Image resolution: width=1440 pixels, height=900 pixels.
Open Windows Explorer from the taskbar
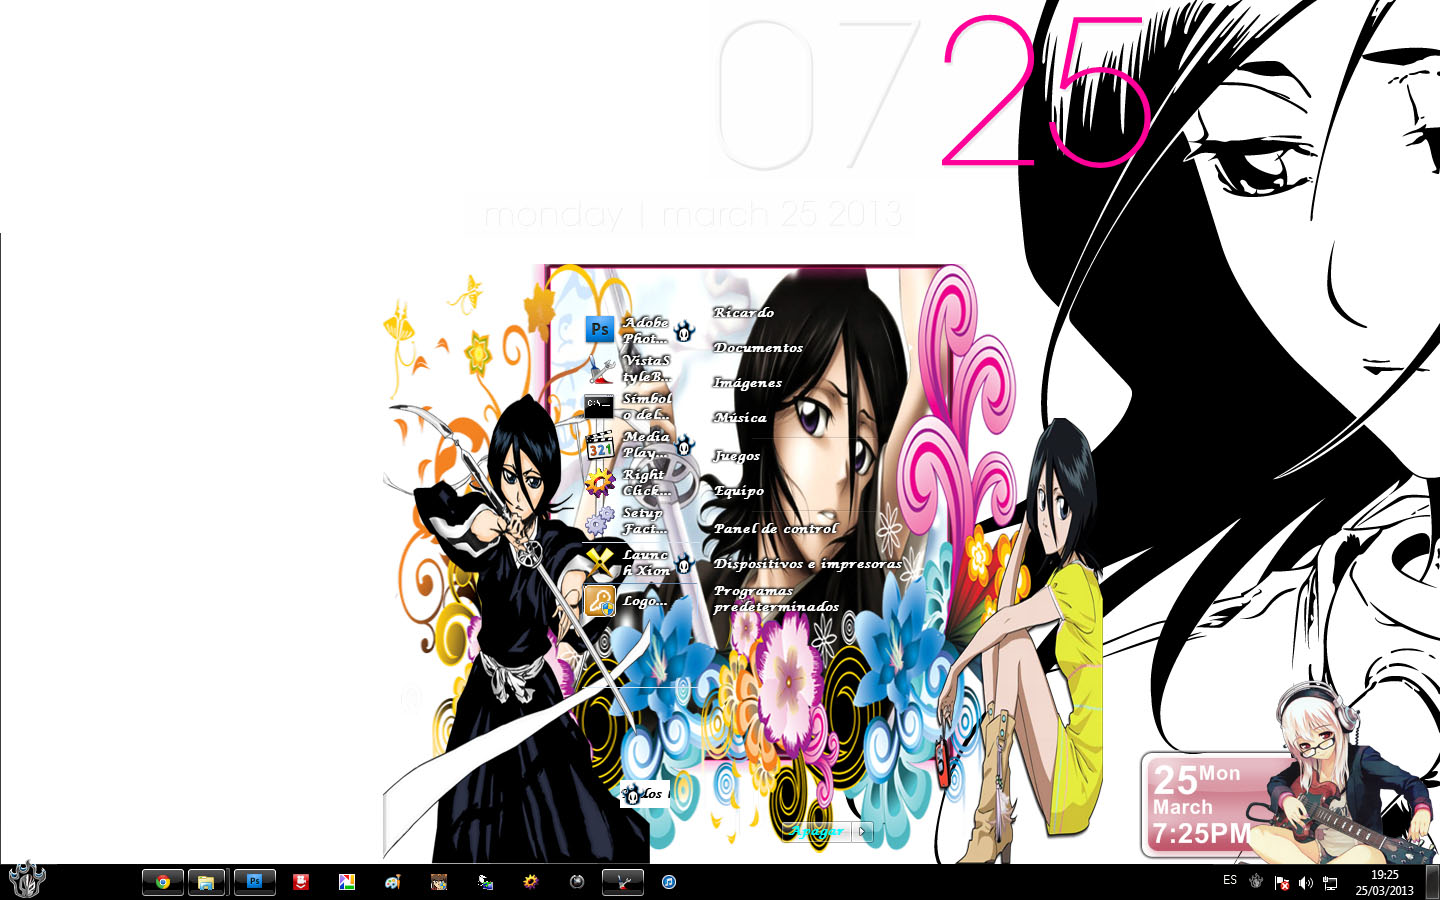(207, 882)
